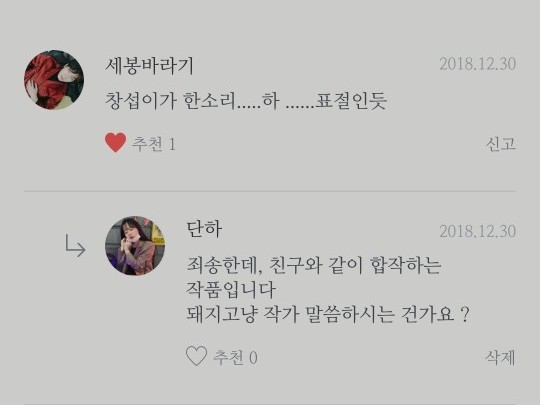
Task: Delete 단하's reply using 삭제
Action: (x=500, y=357)
